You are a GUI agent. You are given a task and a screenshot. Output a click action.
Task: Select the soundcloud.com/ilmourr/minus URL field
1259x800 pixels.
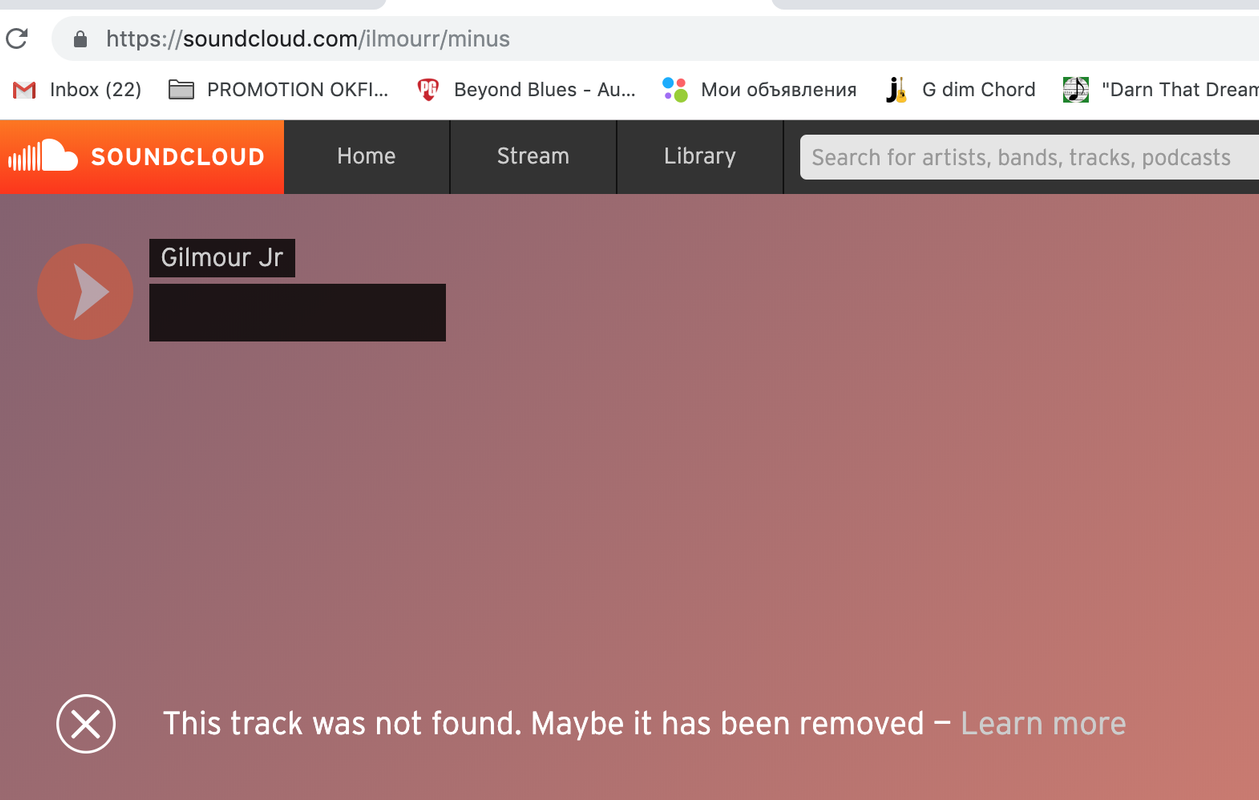655,39
